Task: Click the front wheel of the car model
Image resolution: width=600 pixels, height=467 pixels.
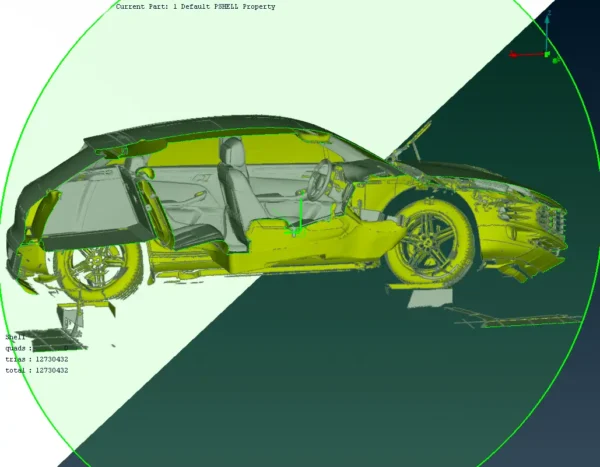Action: [430, 242]
